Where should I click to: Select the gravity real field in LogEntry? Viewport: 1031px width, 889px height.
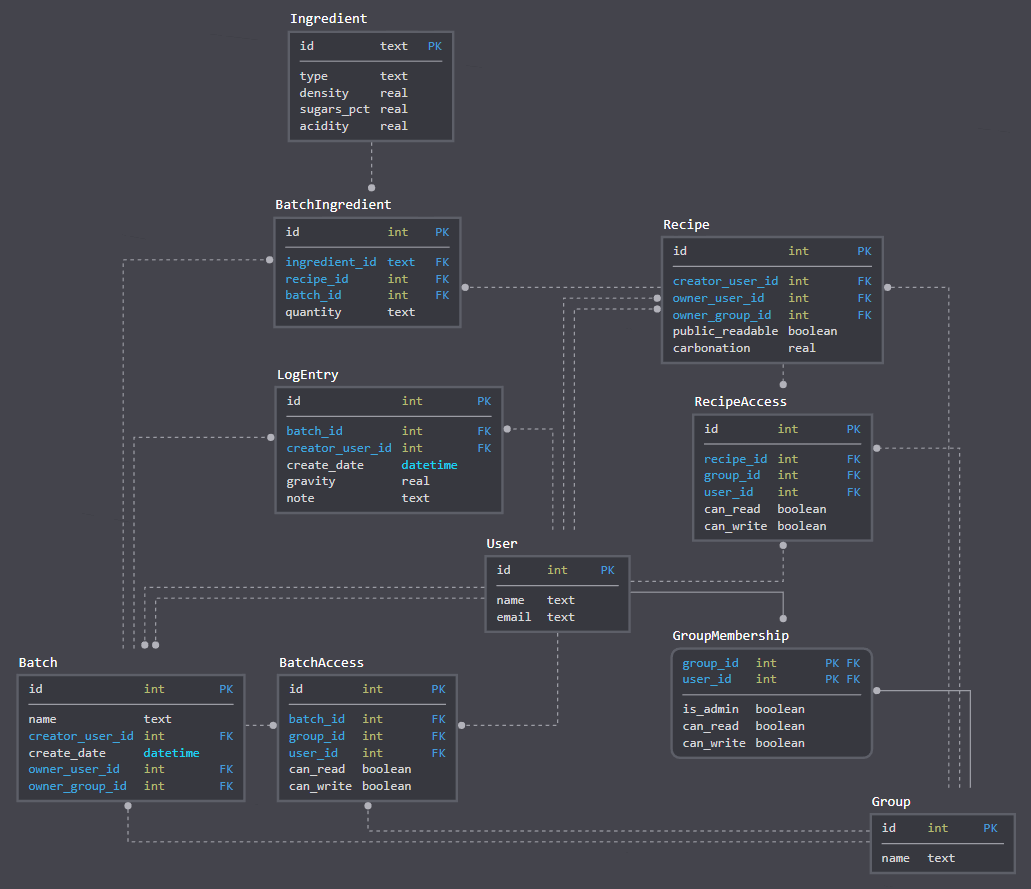tap(312, 481)
